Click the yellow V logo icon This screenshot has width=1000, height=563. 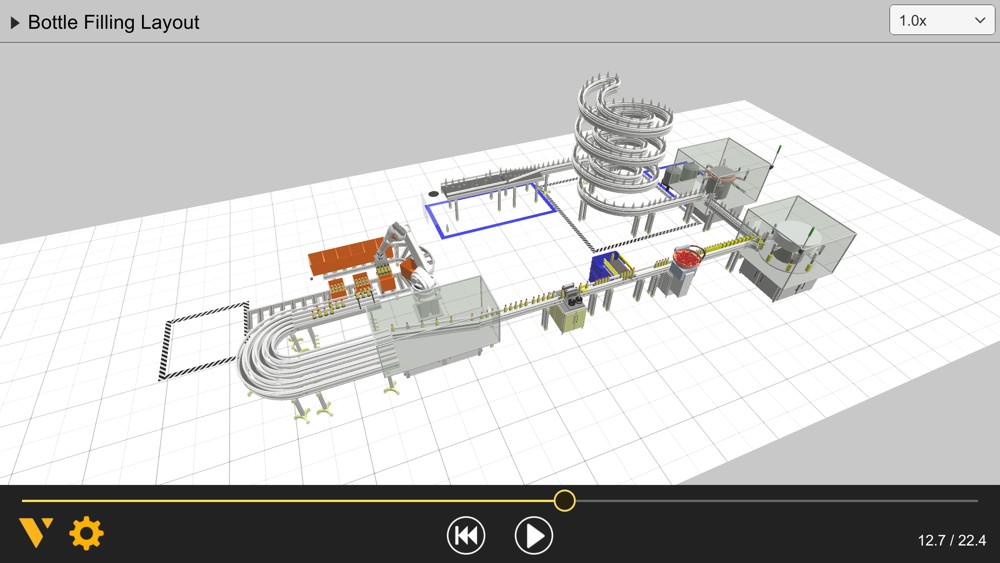click(x=36, y=533)
